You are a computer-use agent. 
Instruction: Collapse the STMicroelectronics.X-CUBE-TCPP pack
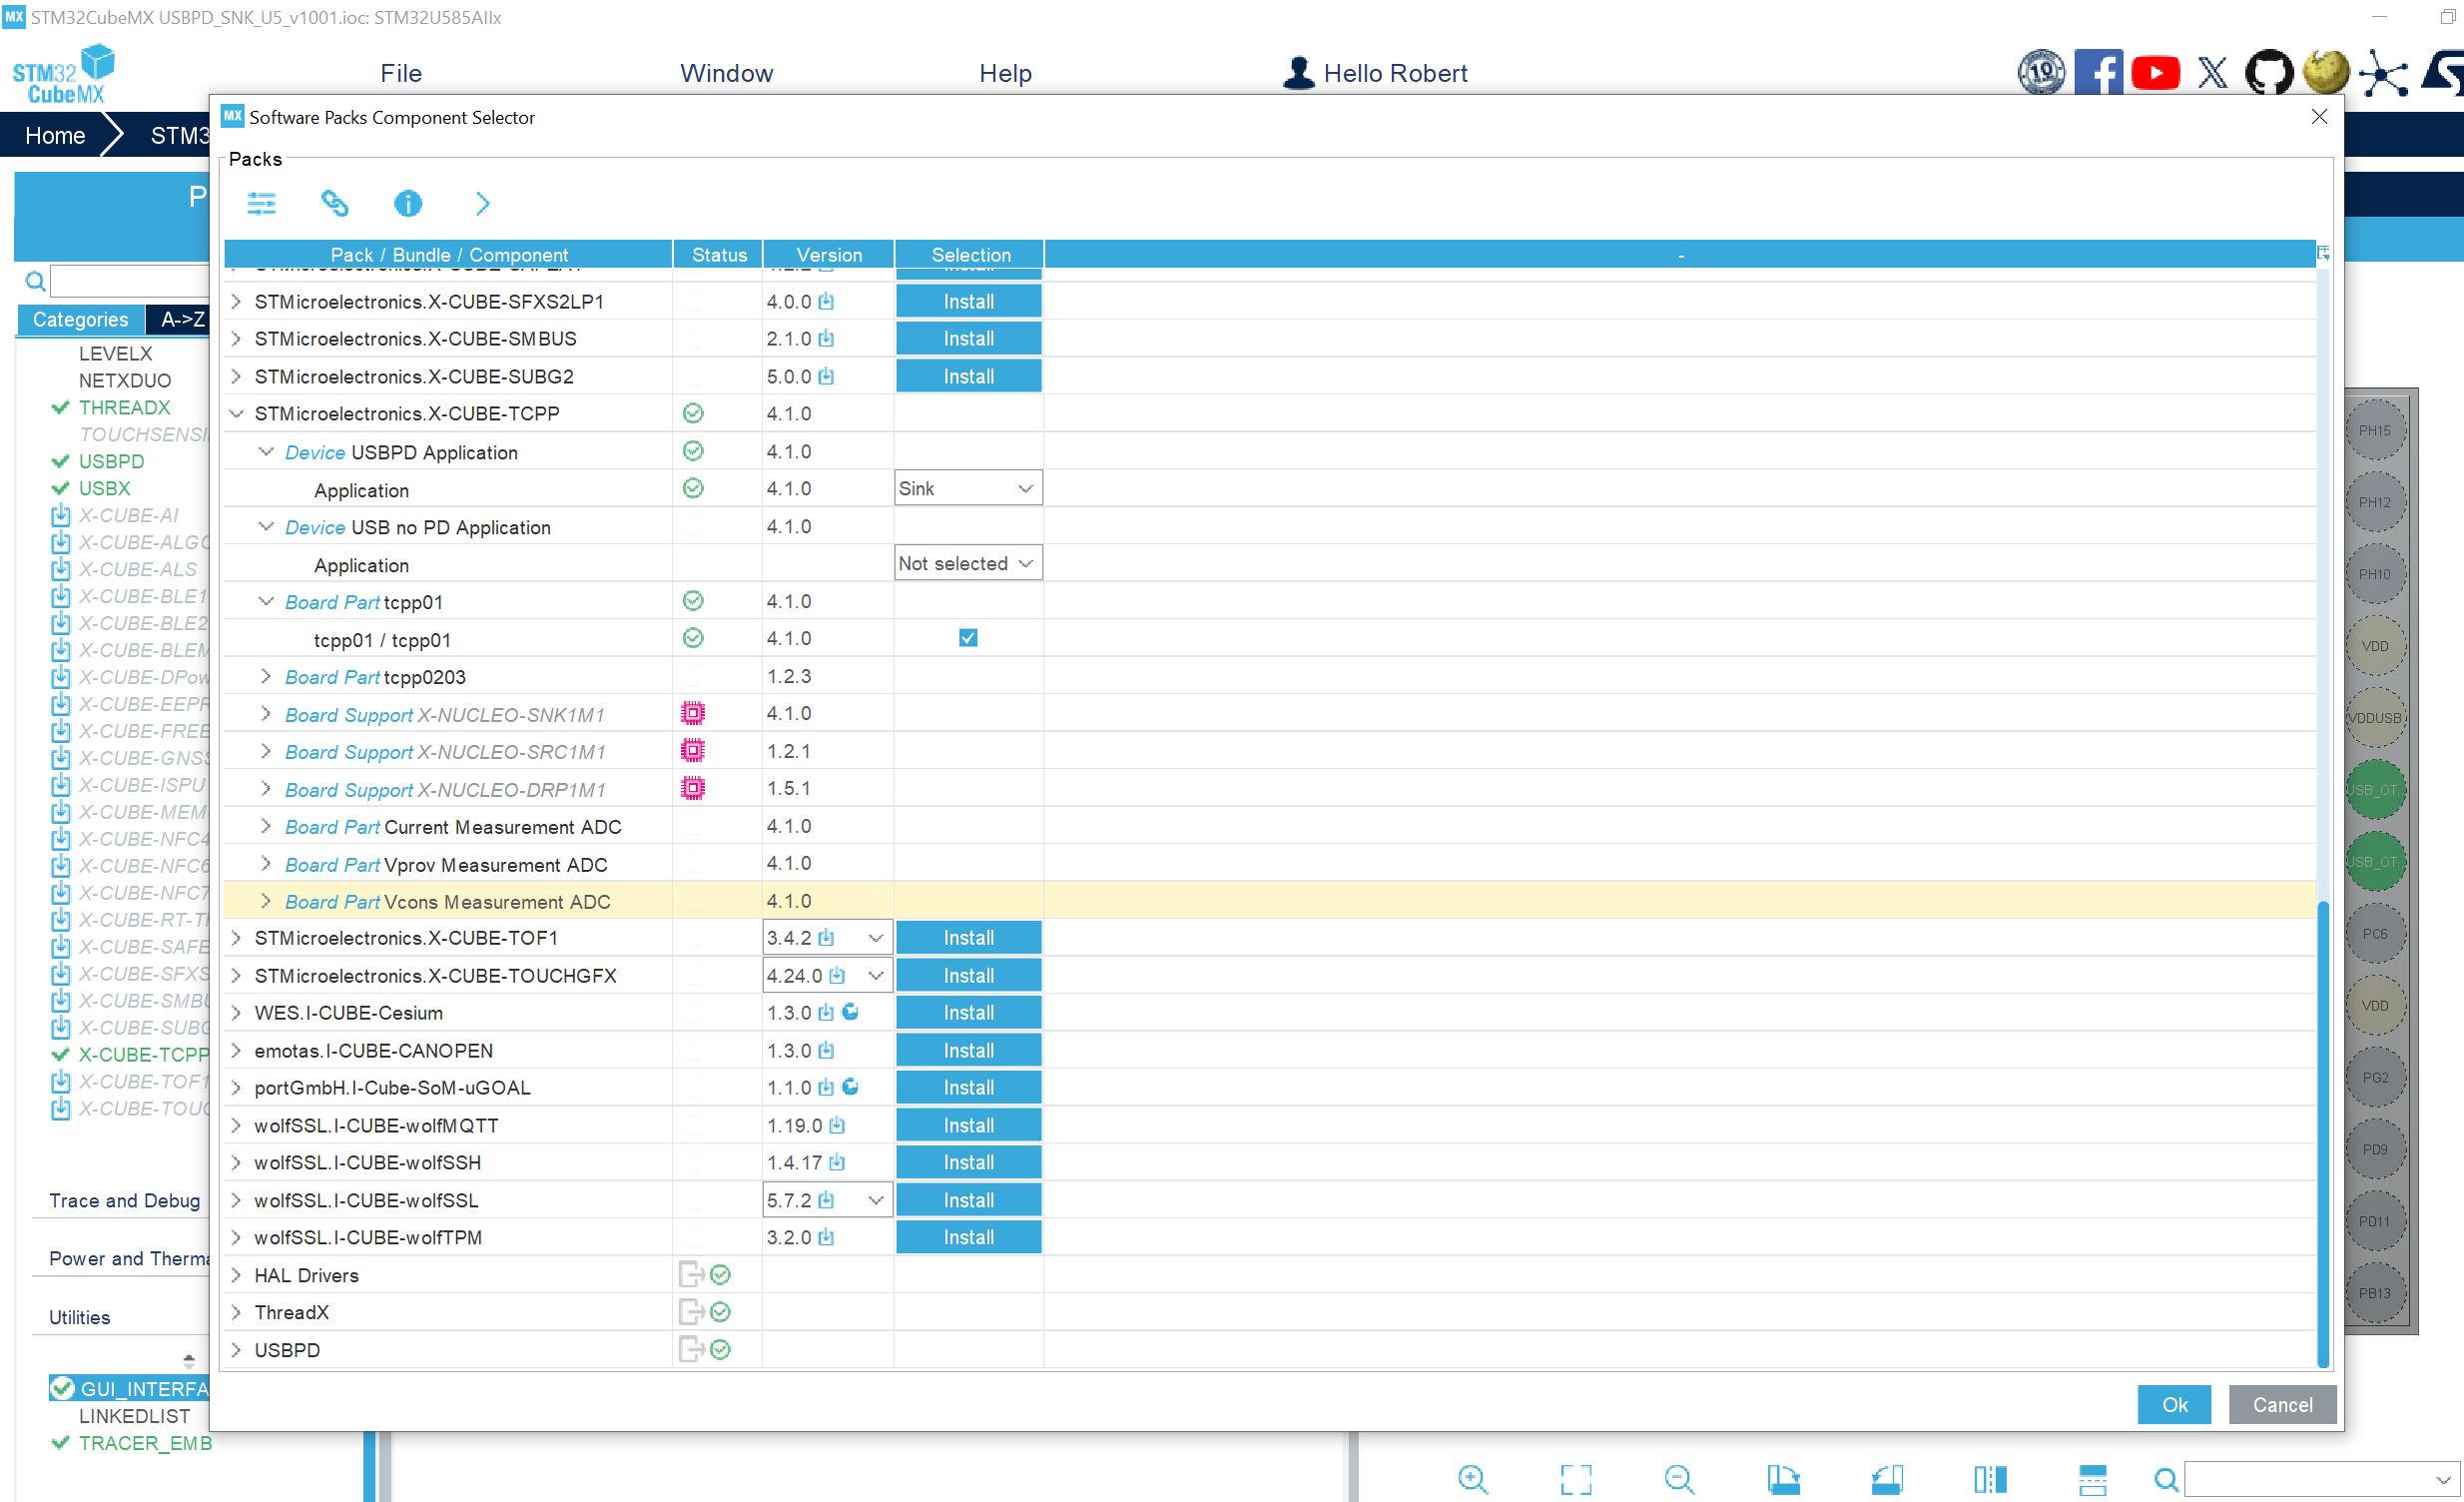(237, 414)
